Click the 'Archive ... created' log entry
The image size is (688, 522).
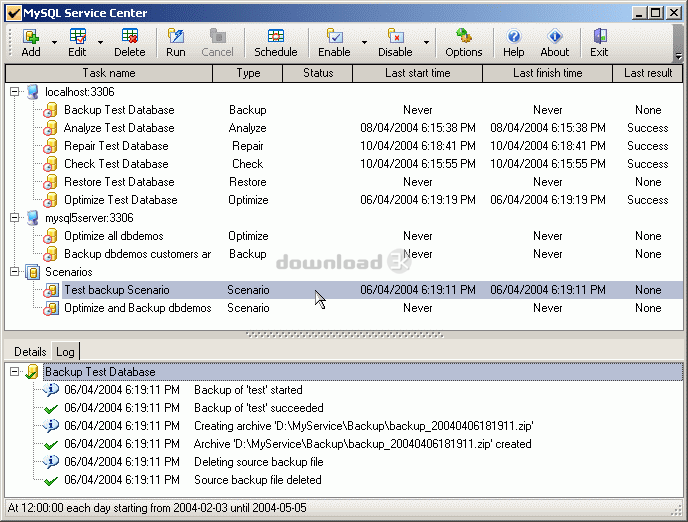point(362,444)
